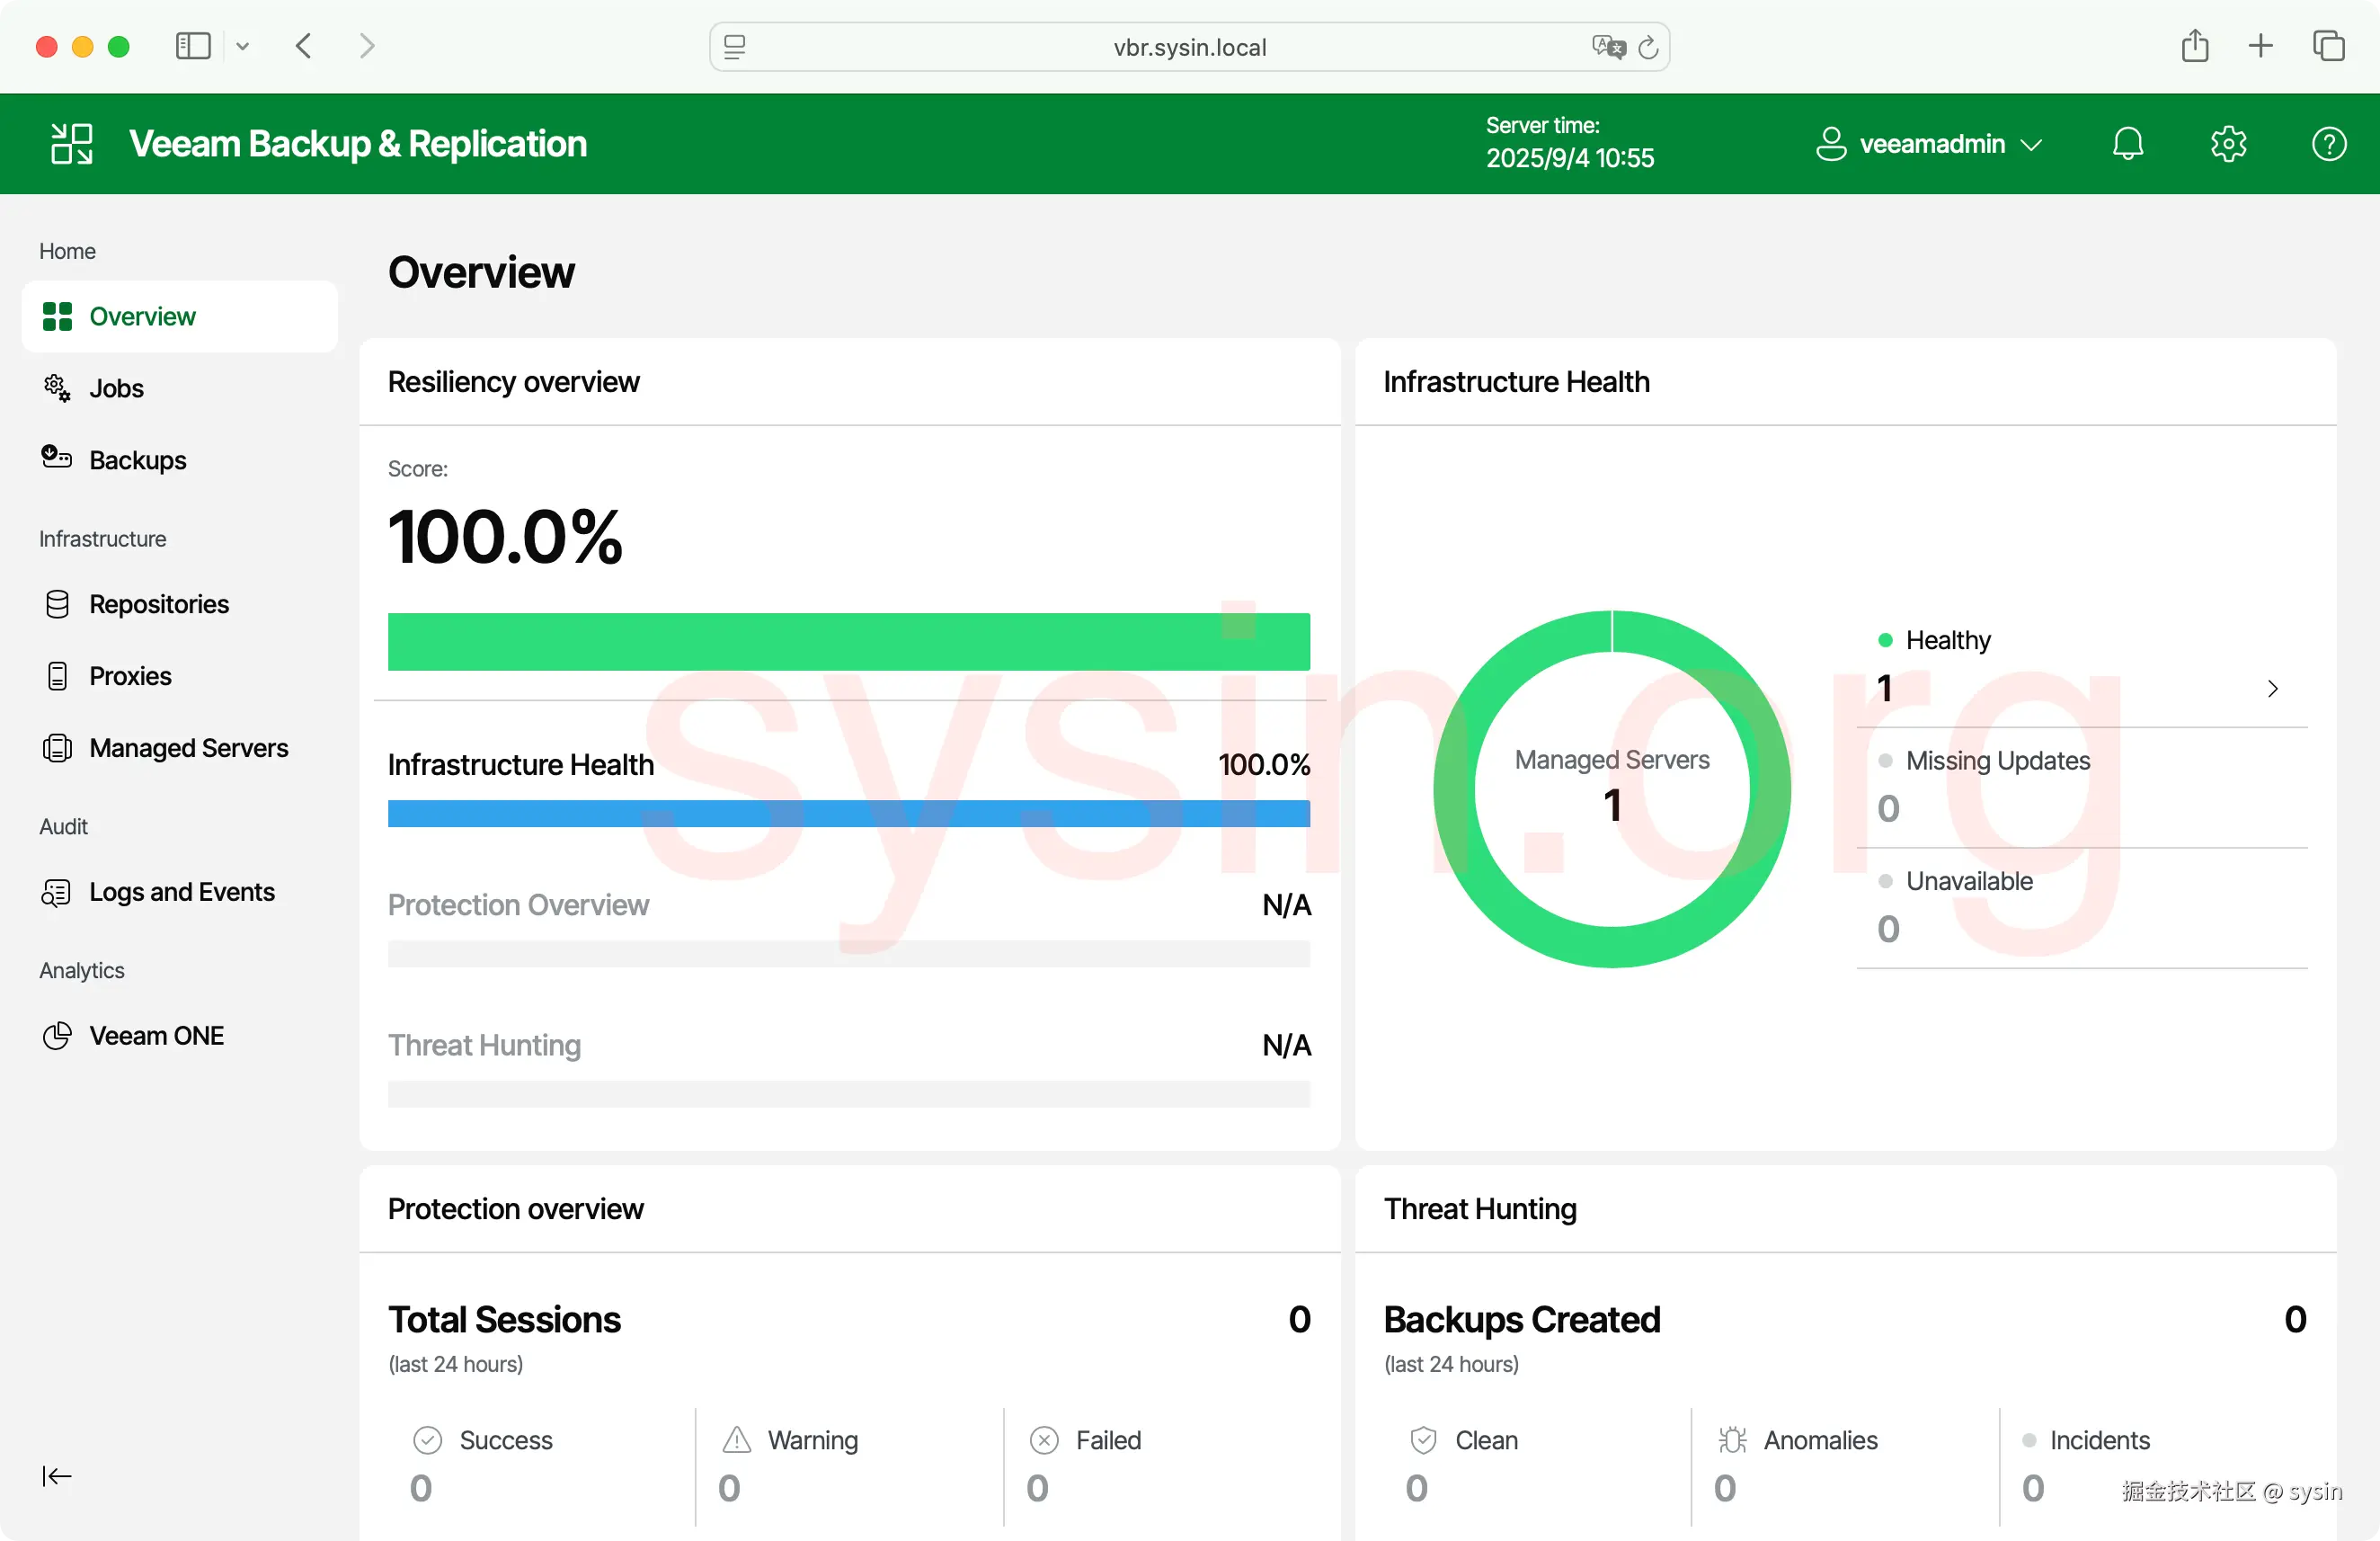The image size is (2380, 1541).
Task: Click the Safari reload page icon
Action: click(1648, 47)
